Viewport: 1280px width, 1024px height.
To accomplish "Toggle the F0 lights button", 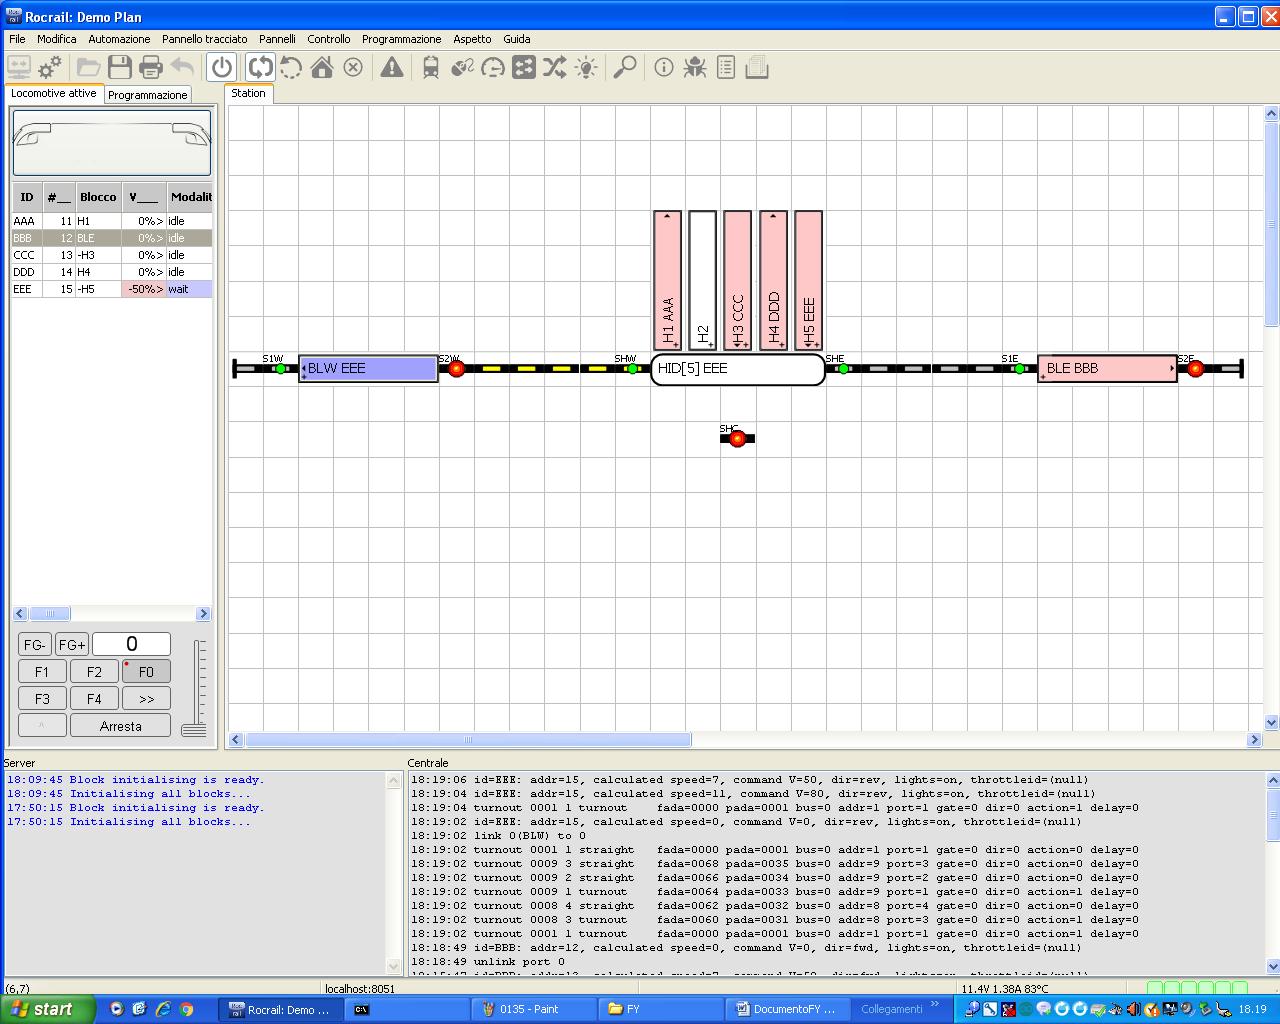I will (x=146, y=672).
